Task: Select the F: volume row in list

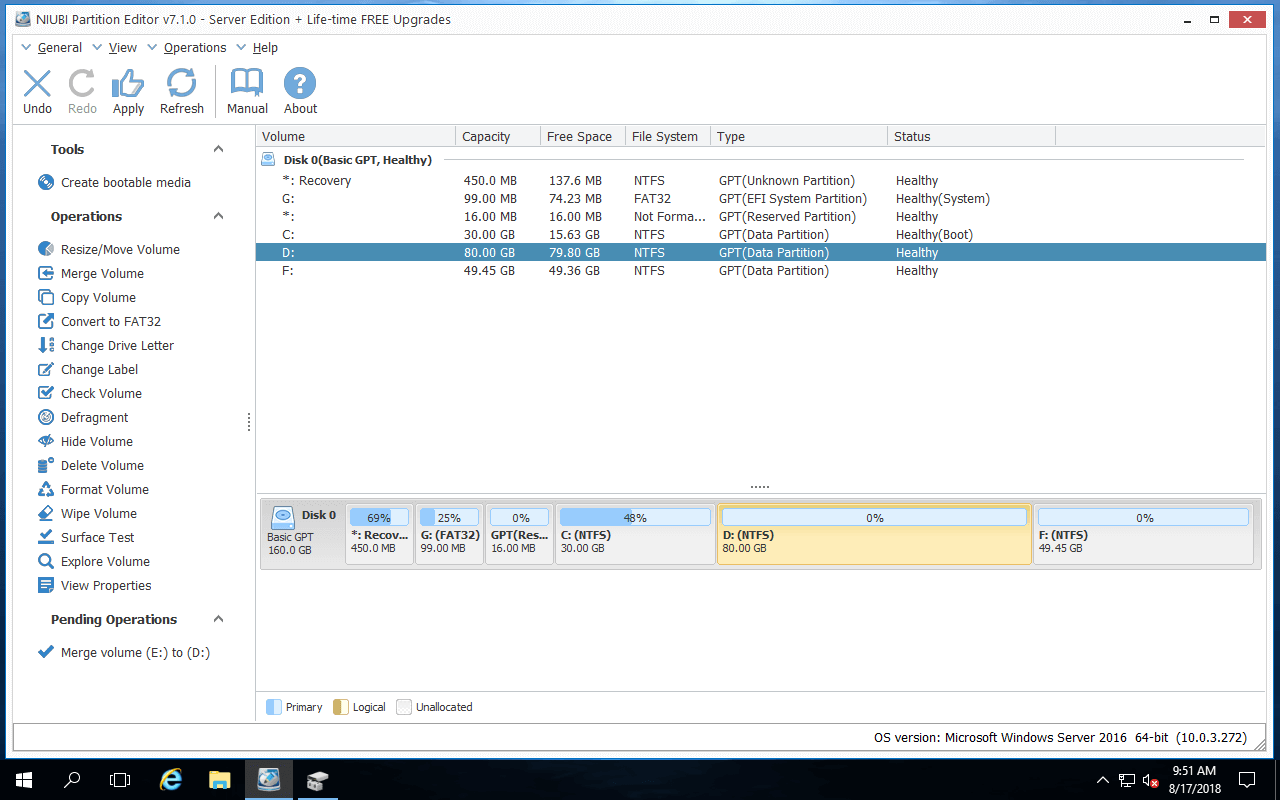Action: click(760, 270)
